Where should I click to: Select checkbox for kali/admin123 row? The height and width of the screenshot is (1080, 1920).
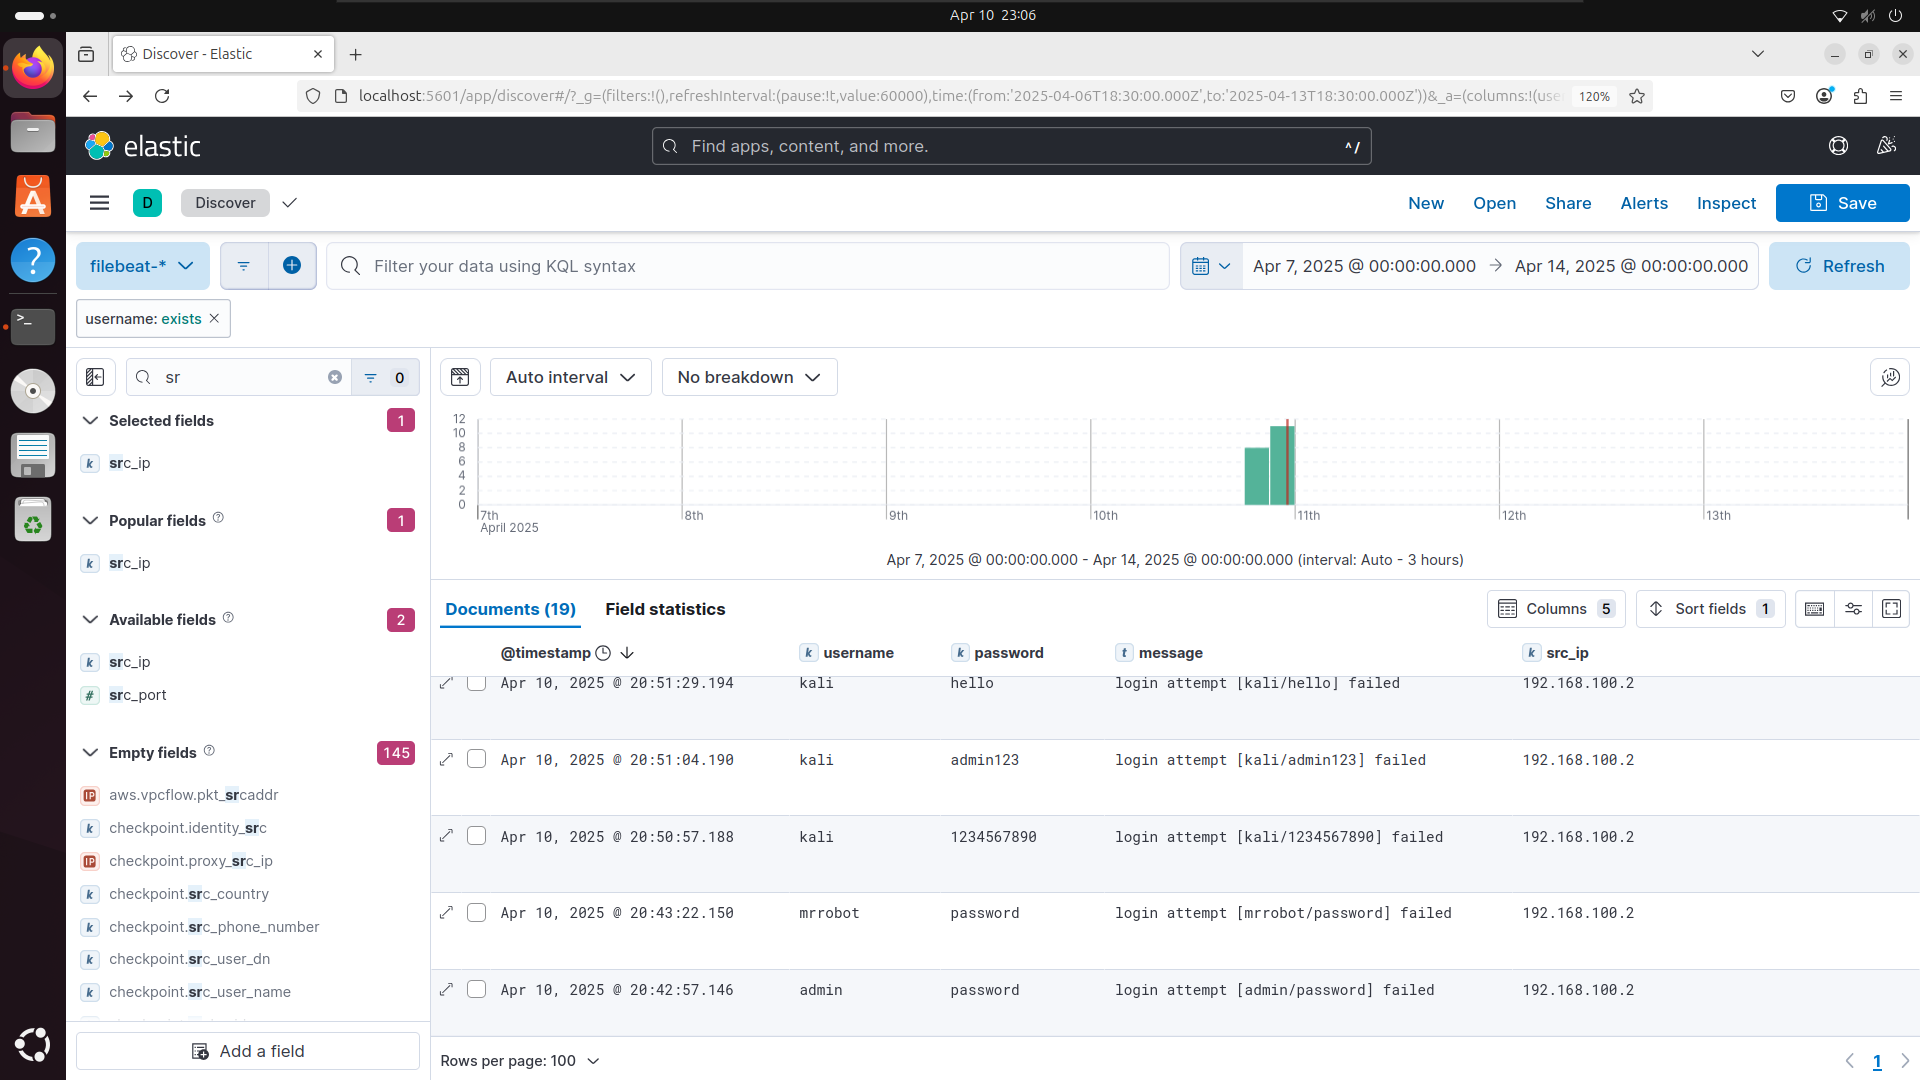(477, 759)
